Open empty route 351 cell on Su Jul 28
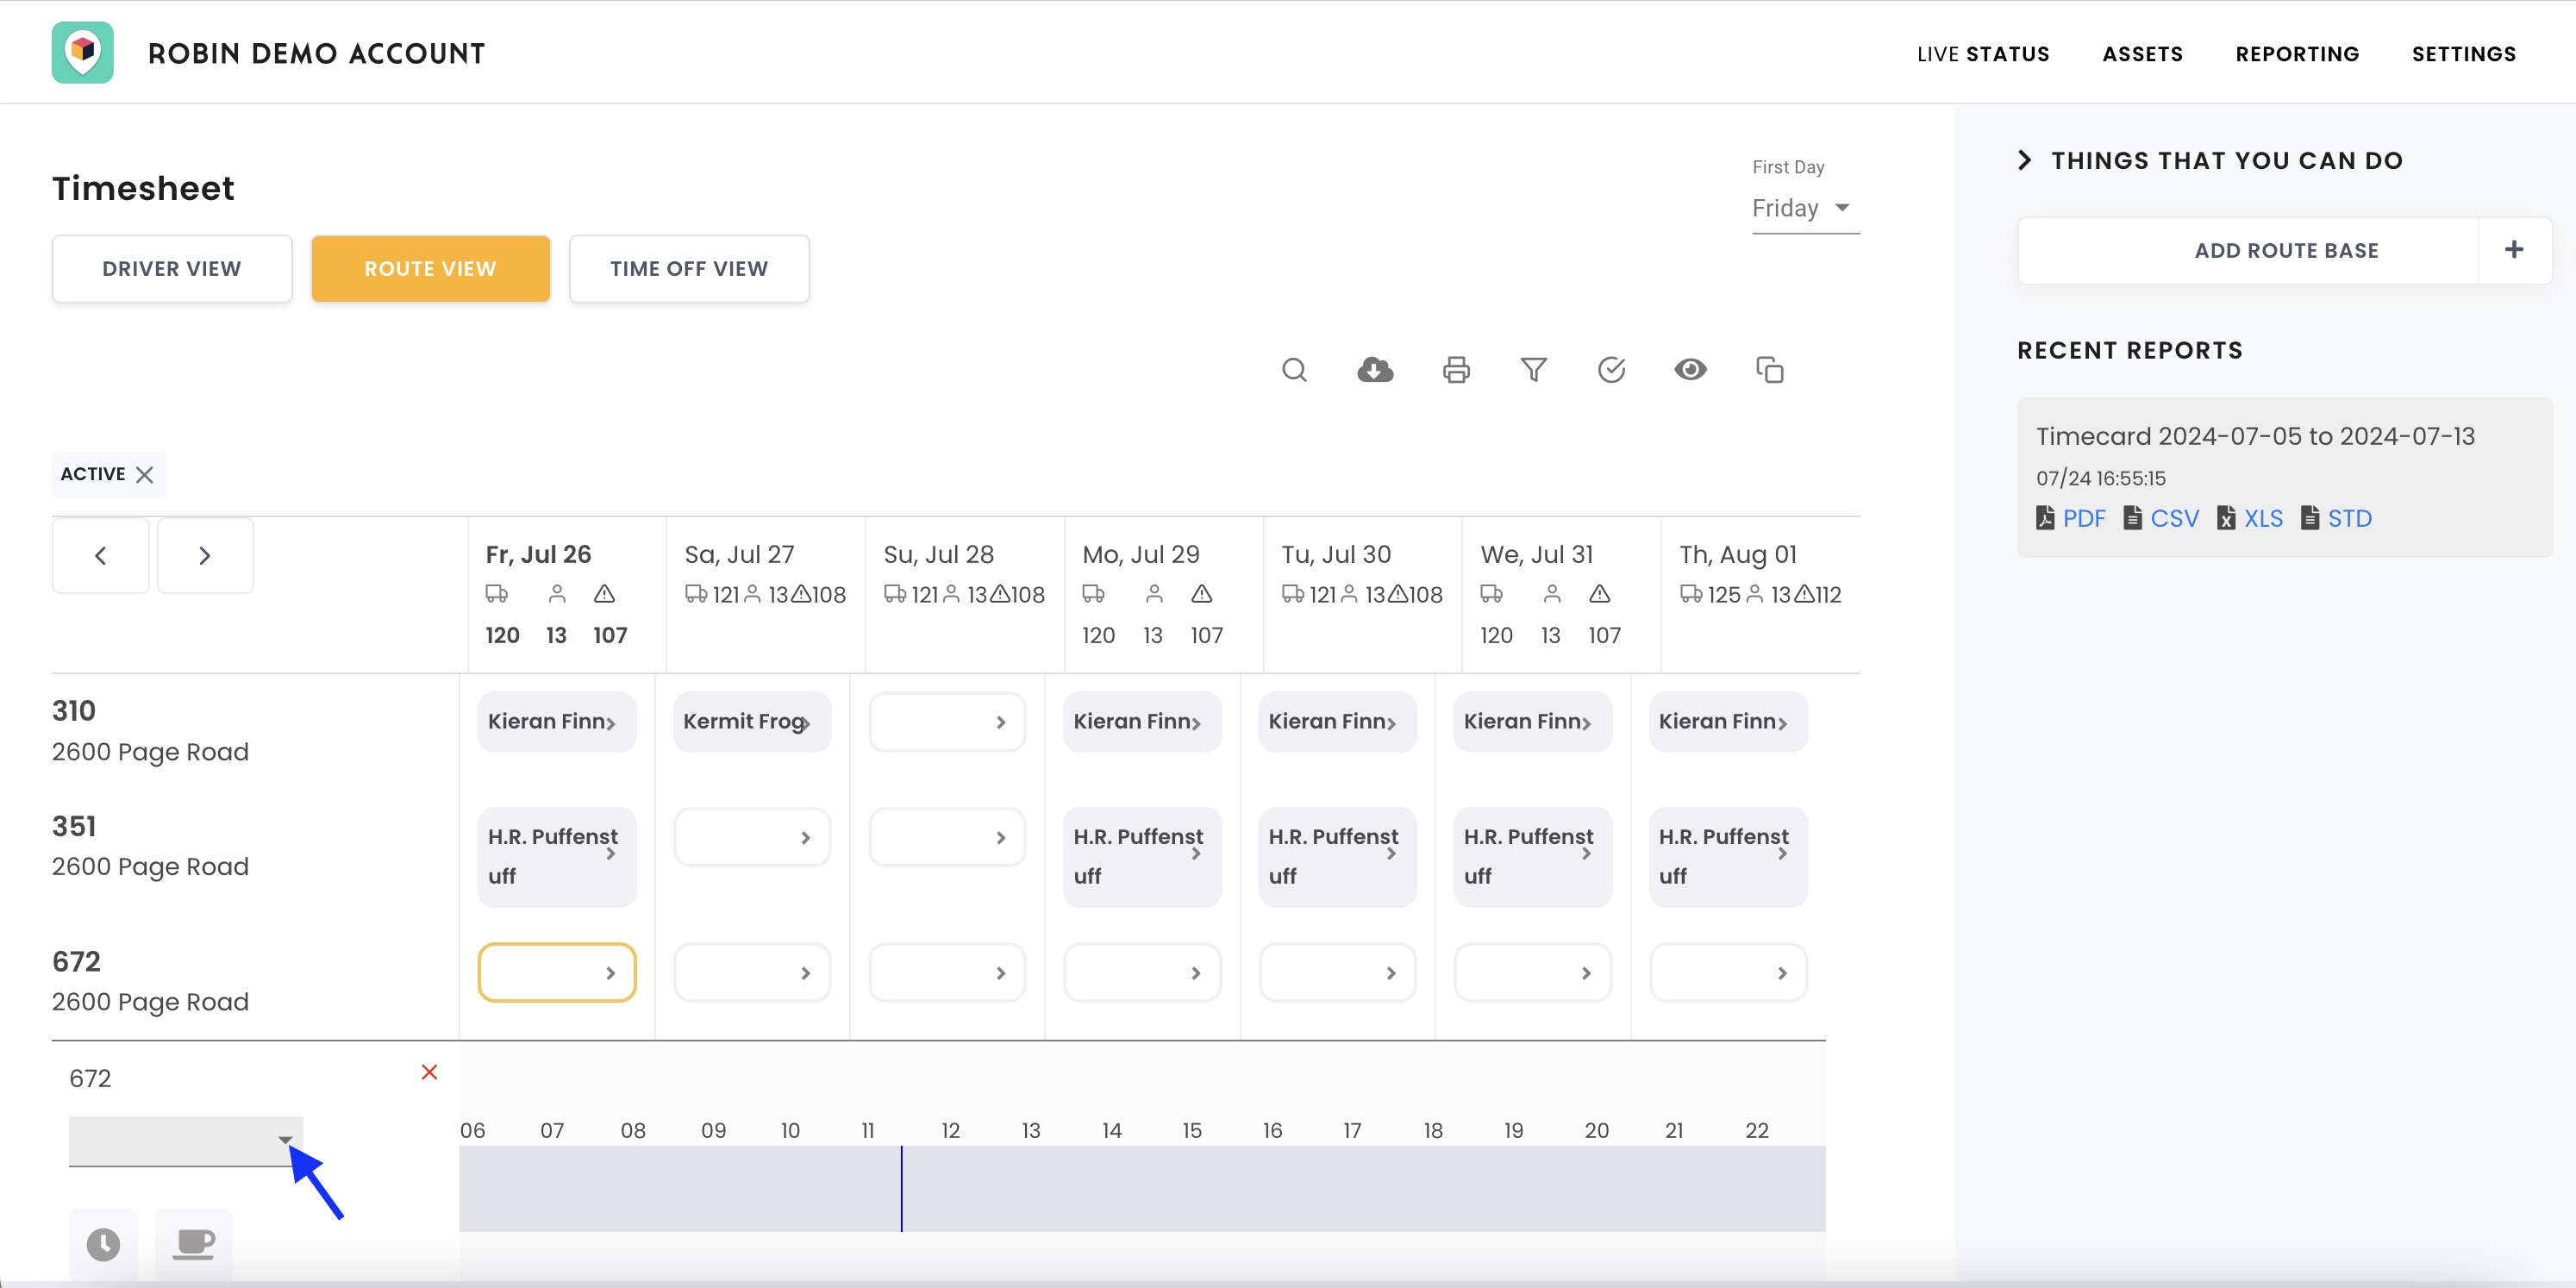This screenshot has height=1288, width=2576. 946,837
